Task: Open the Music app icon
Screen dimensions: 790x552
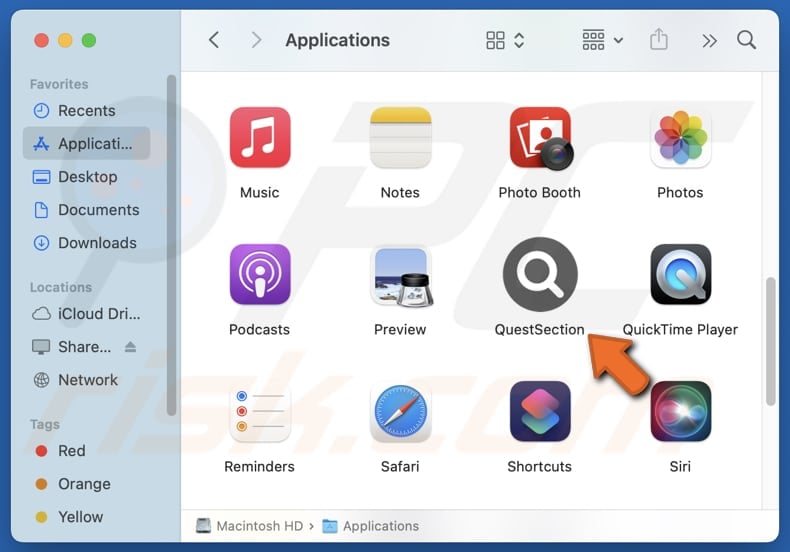Action: 259,137
